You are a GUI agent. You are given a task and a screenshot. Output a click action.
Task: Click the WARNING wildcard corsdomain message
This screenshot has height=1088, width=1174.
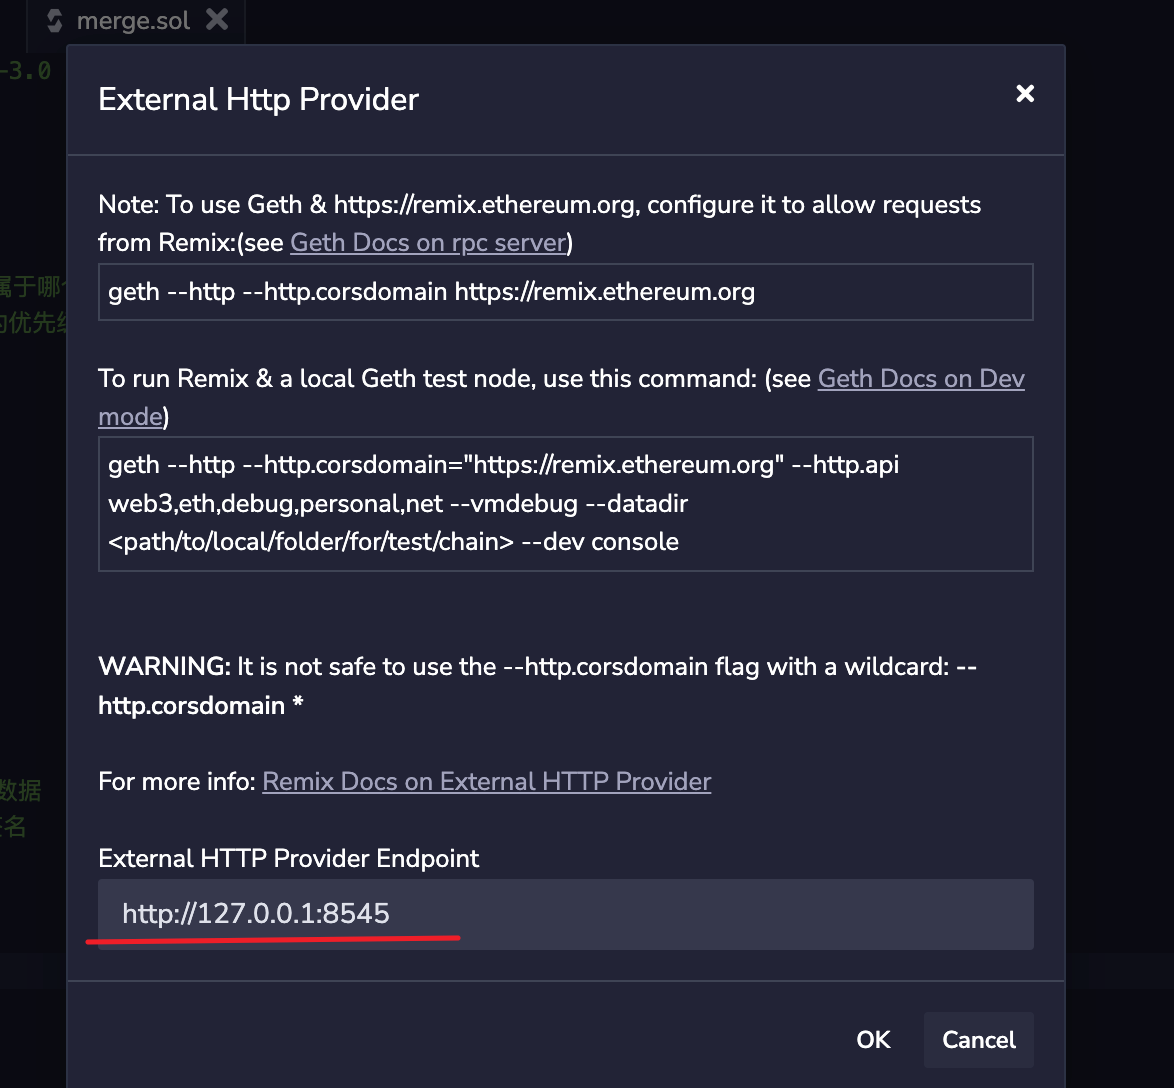point(536,685)
